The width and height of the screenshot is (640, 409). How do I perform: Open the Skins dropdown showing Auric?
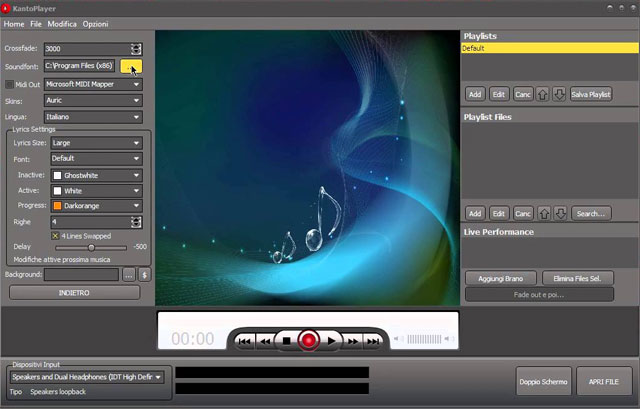point(93,100)
